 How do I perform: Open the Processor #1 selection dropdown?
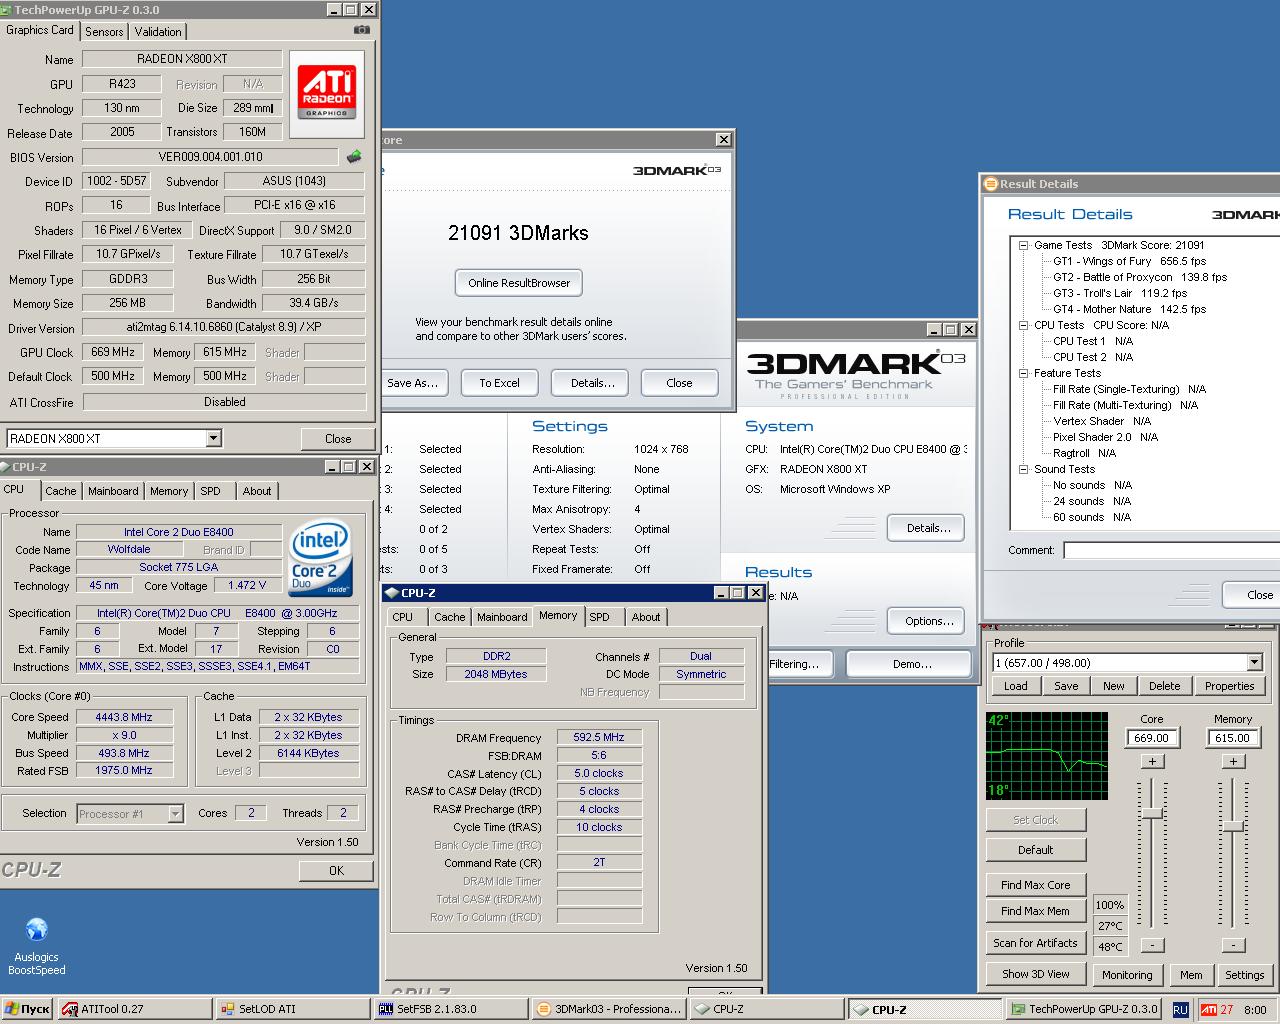point(176,814)
